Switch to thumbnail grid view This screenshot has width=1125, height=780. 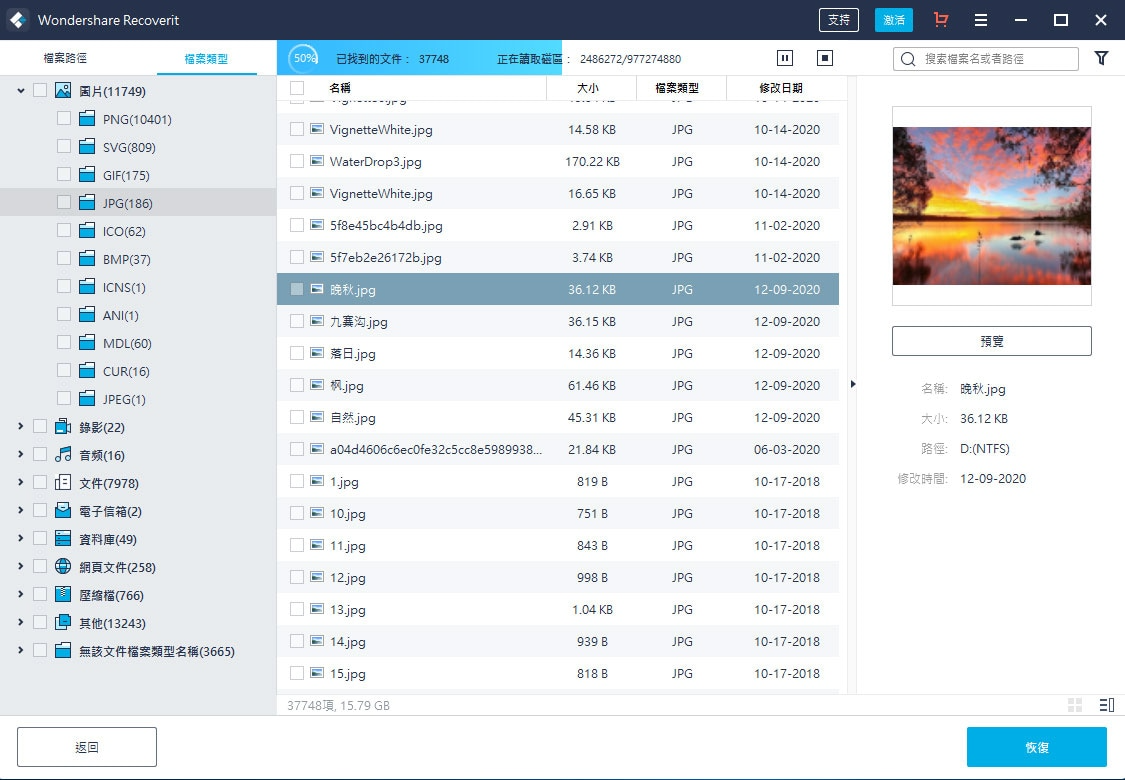[1075, 705]
